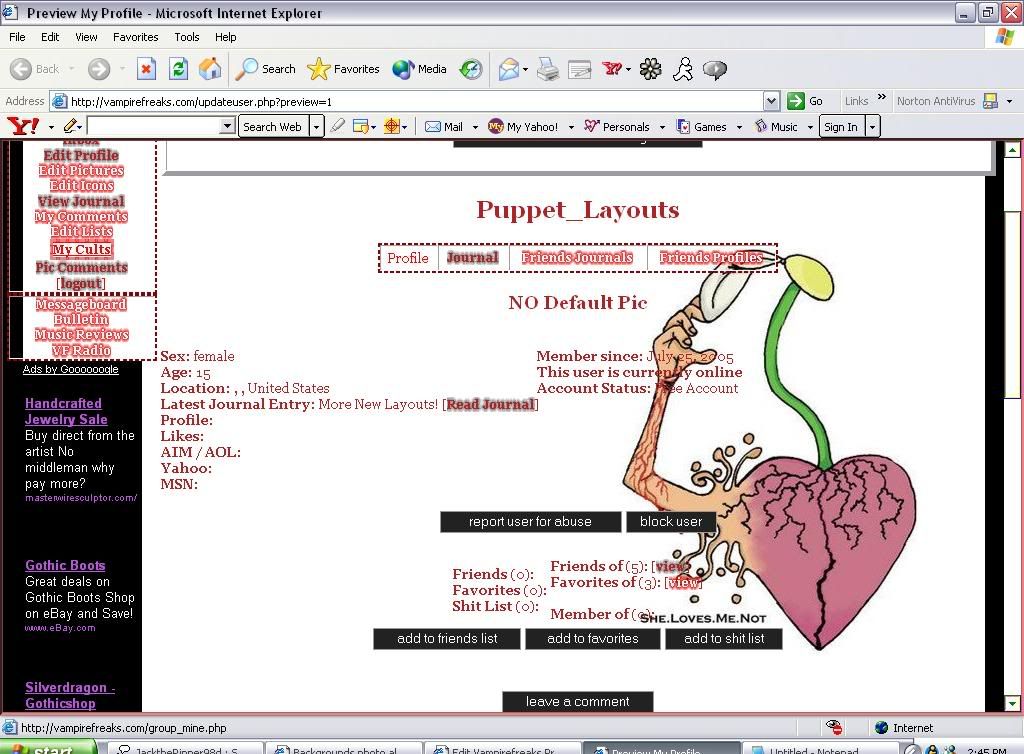
Task: Click the blocked-content eye icon in status bar
Action: 834,727
